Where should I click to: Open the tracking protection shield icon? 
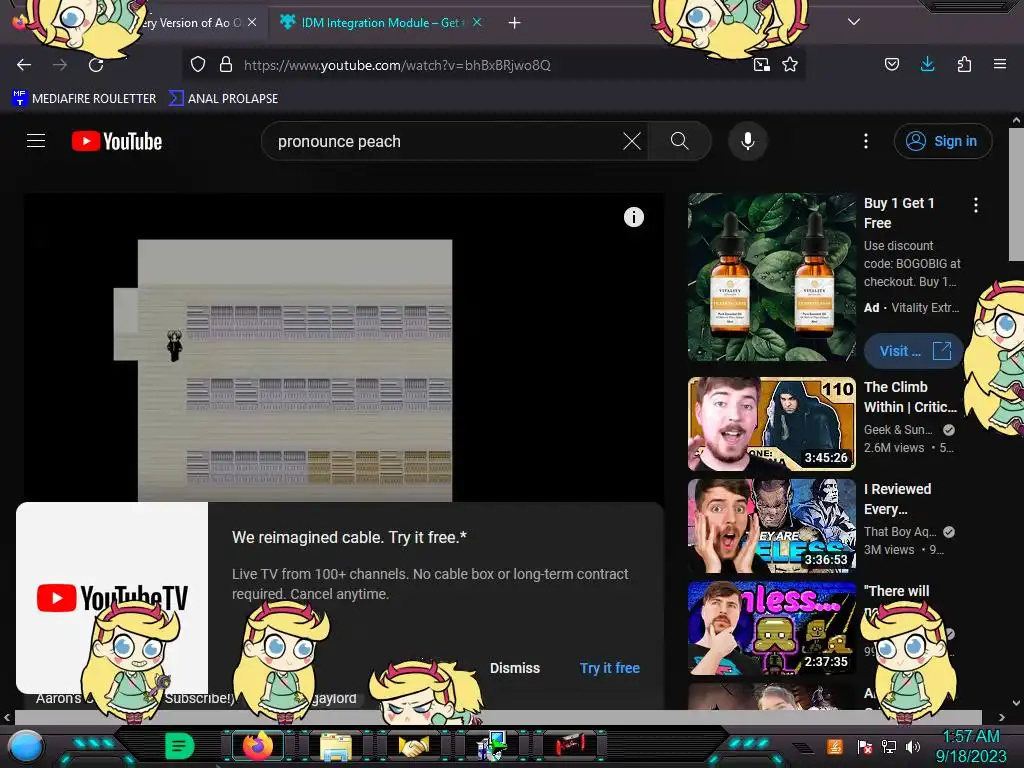click(198, 65)
